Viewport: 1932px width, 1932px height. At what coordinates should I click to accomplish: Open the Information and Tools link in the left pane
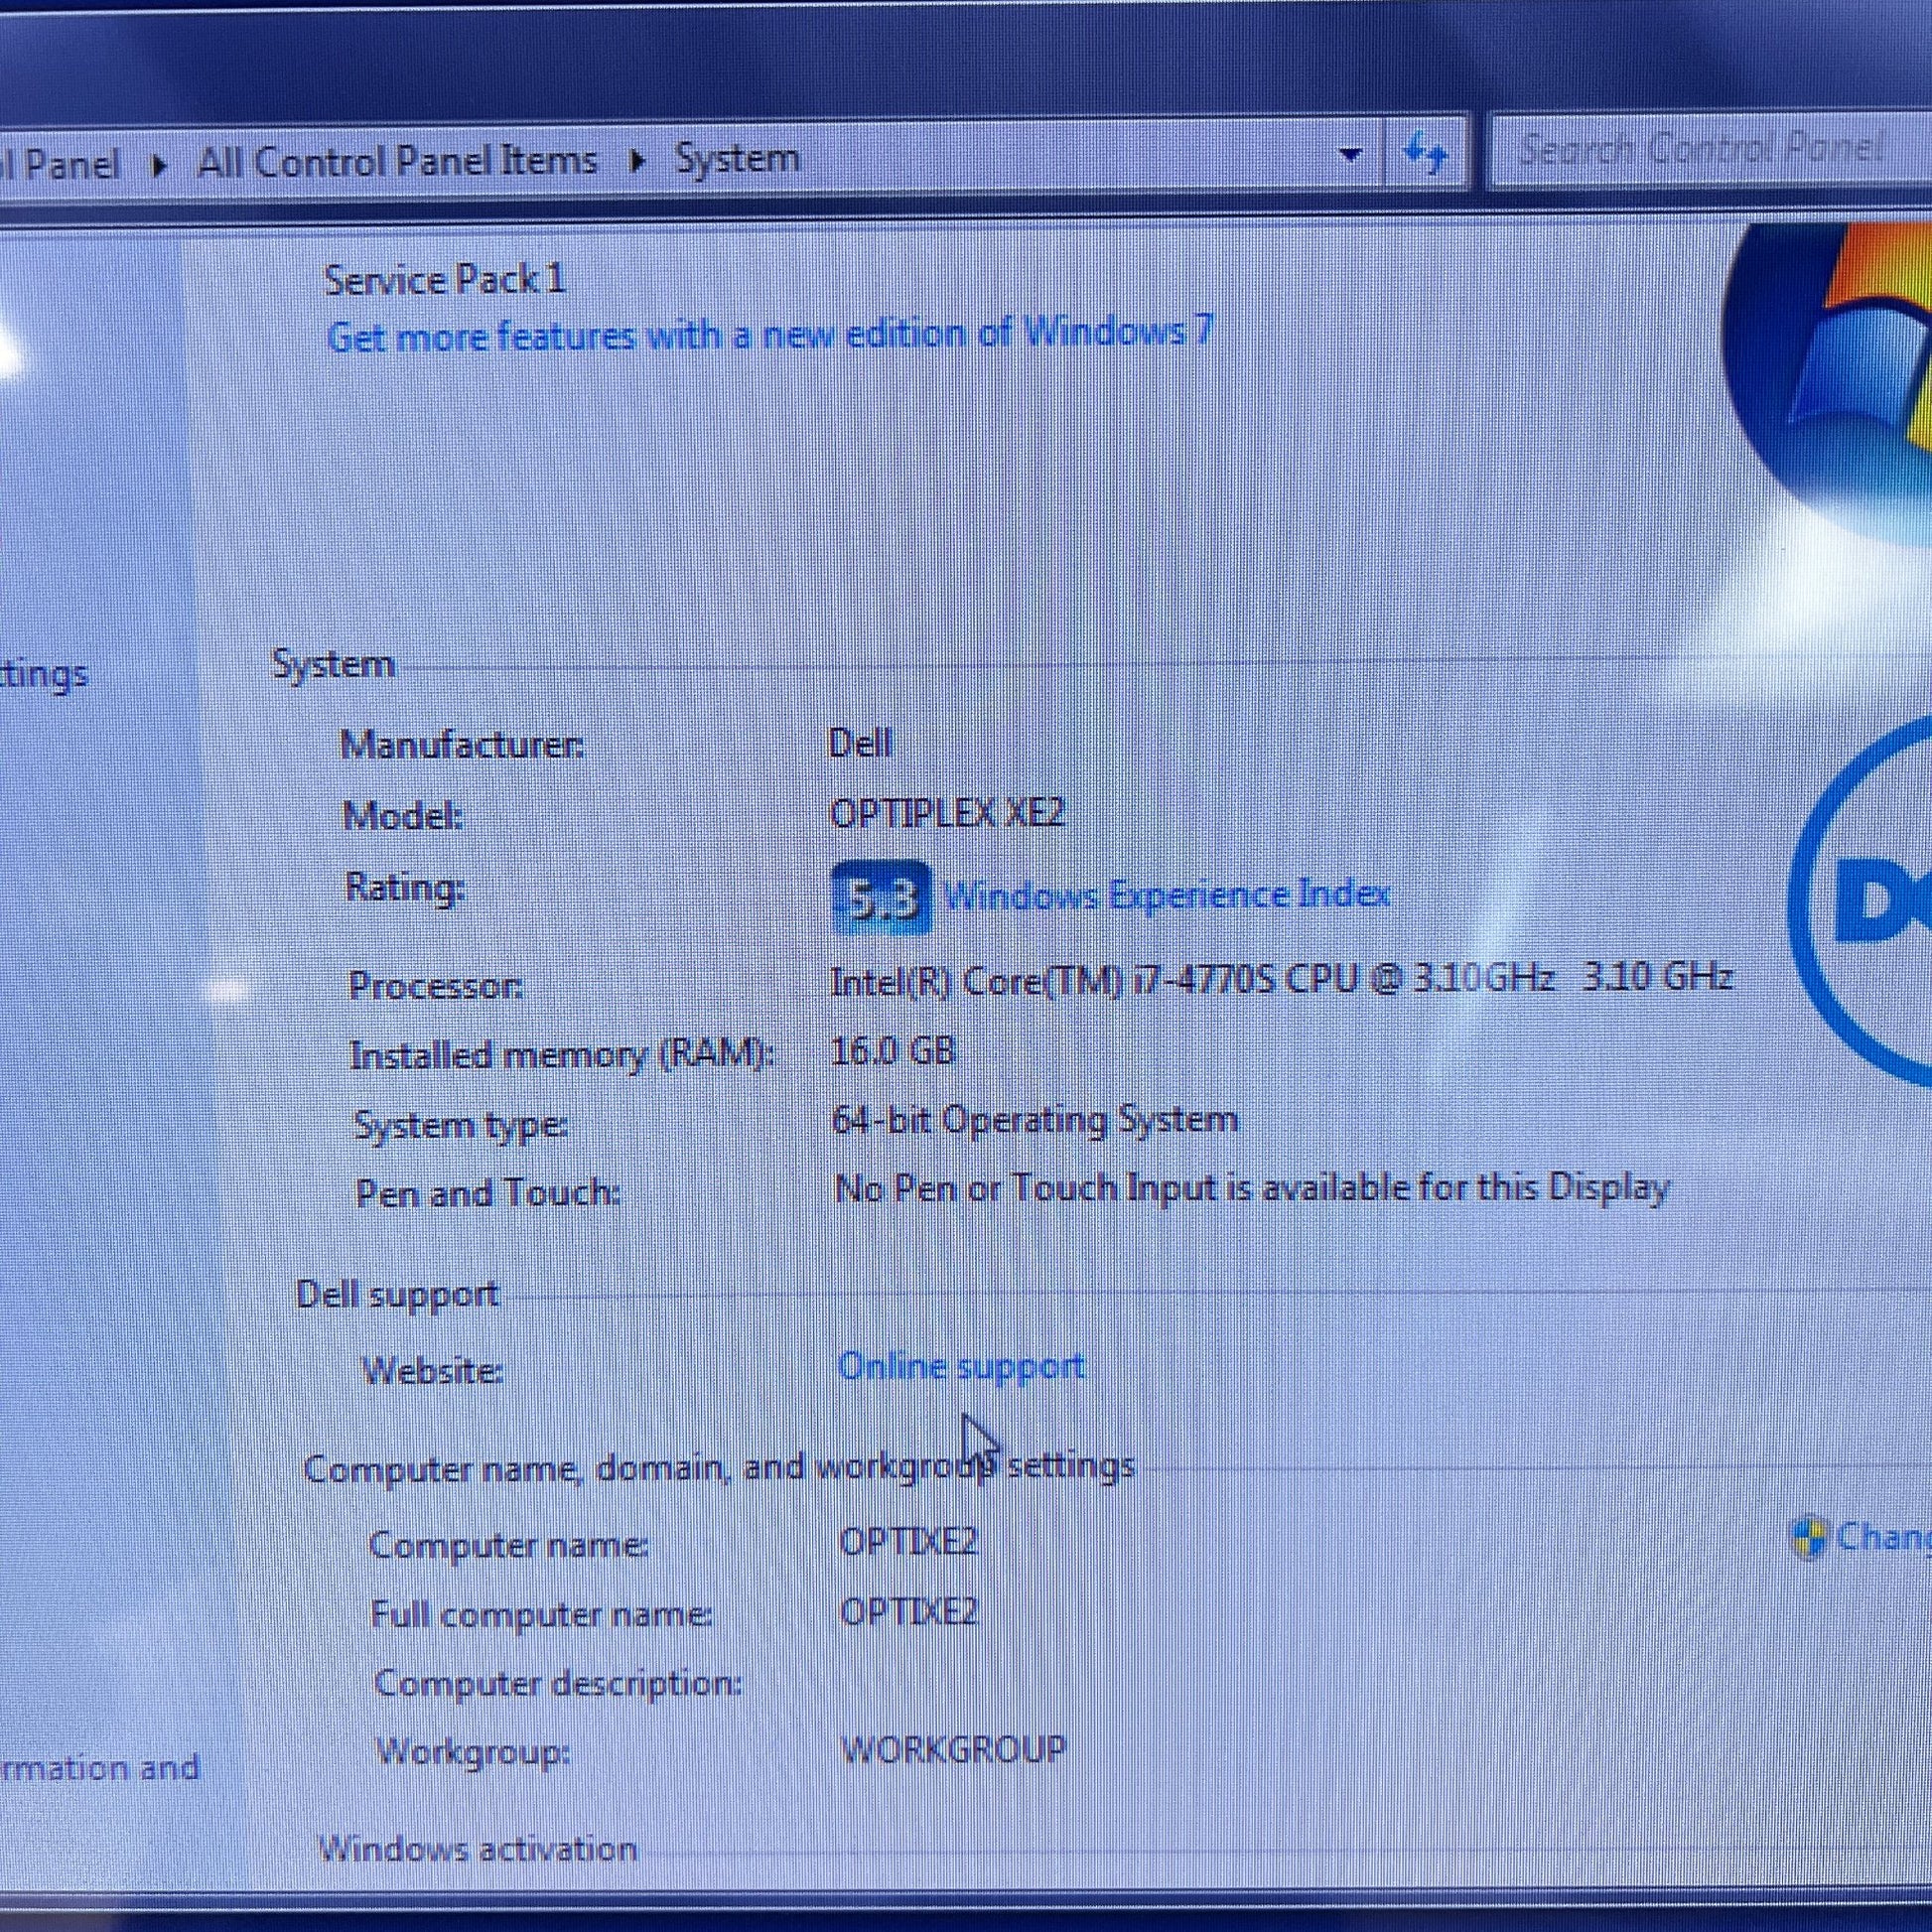(100, 1767)
